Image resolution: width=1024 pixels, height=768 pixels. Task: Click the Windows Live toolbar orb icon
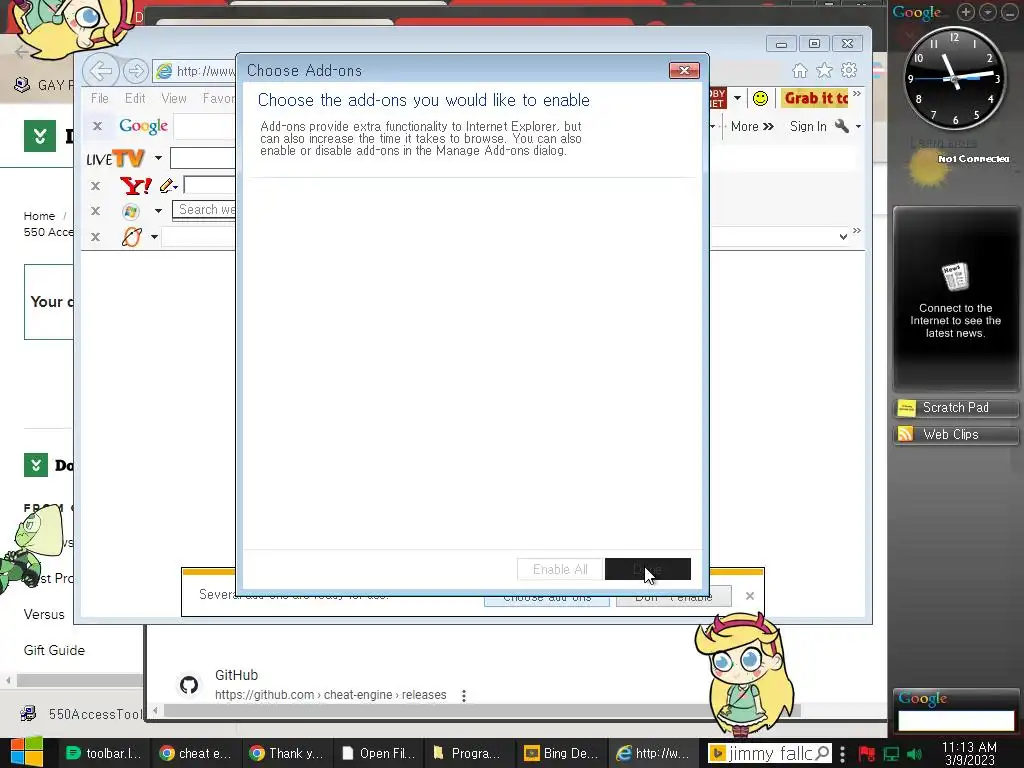(x=131, y=212)
